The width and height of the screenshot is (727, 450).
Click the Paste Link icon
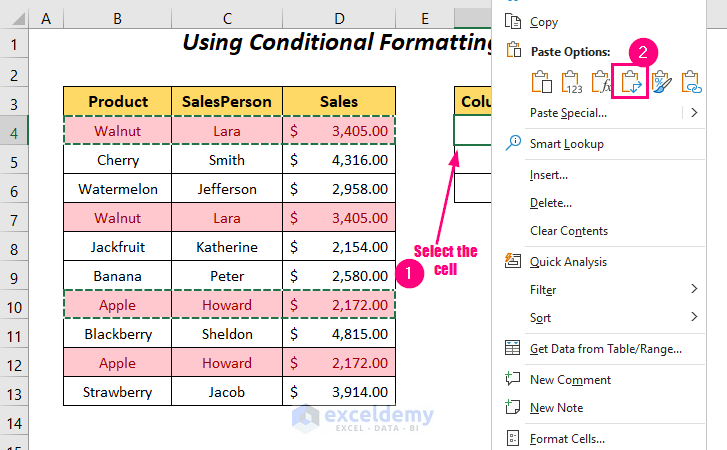tap(691, 81)
